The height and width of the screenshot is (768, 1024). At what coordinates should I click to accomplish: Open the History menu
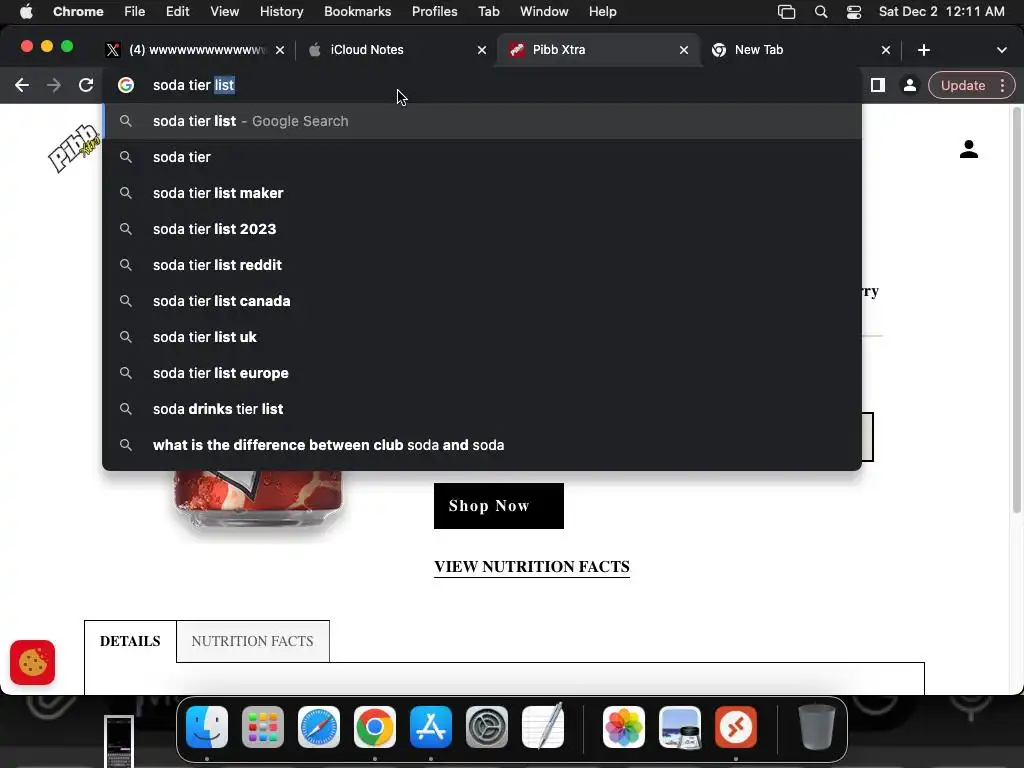pyautogui.click(x=281, y=12)
